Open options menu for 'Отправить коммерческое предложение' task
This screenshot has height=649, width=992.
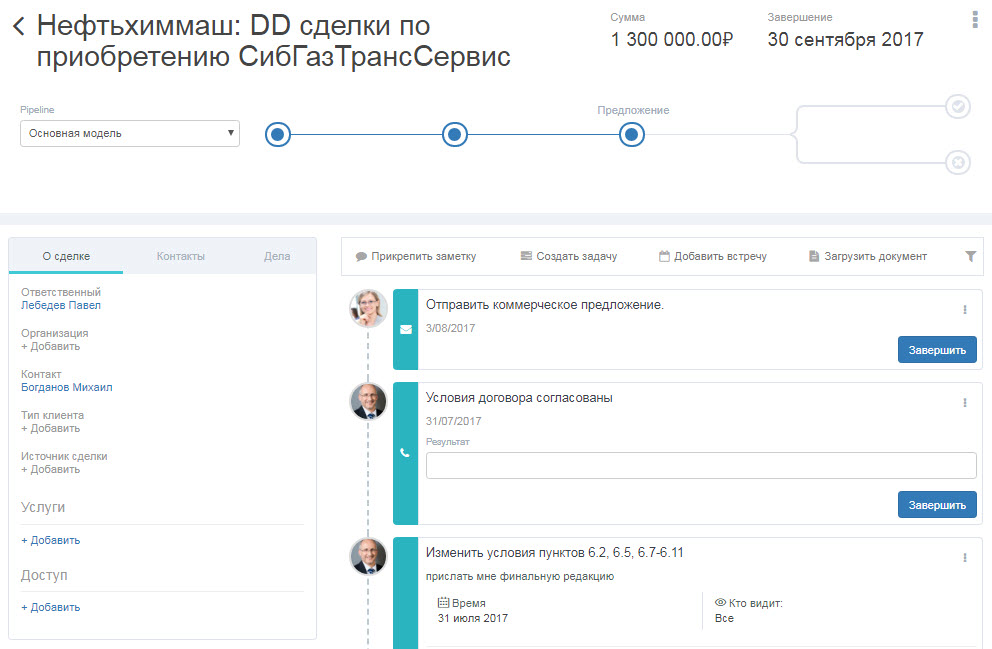[965, 310]
